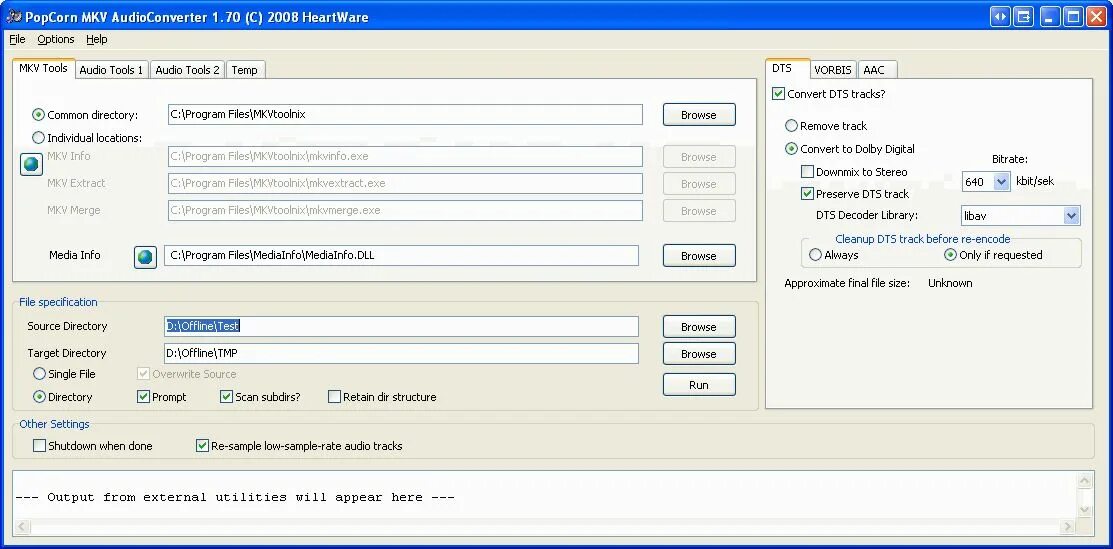Image resolution: width=1113 pixels, height=549 pixels.
Task: Select Only if requested cleanup option
Action: (x=950, y=255)
